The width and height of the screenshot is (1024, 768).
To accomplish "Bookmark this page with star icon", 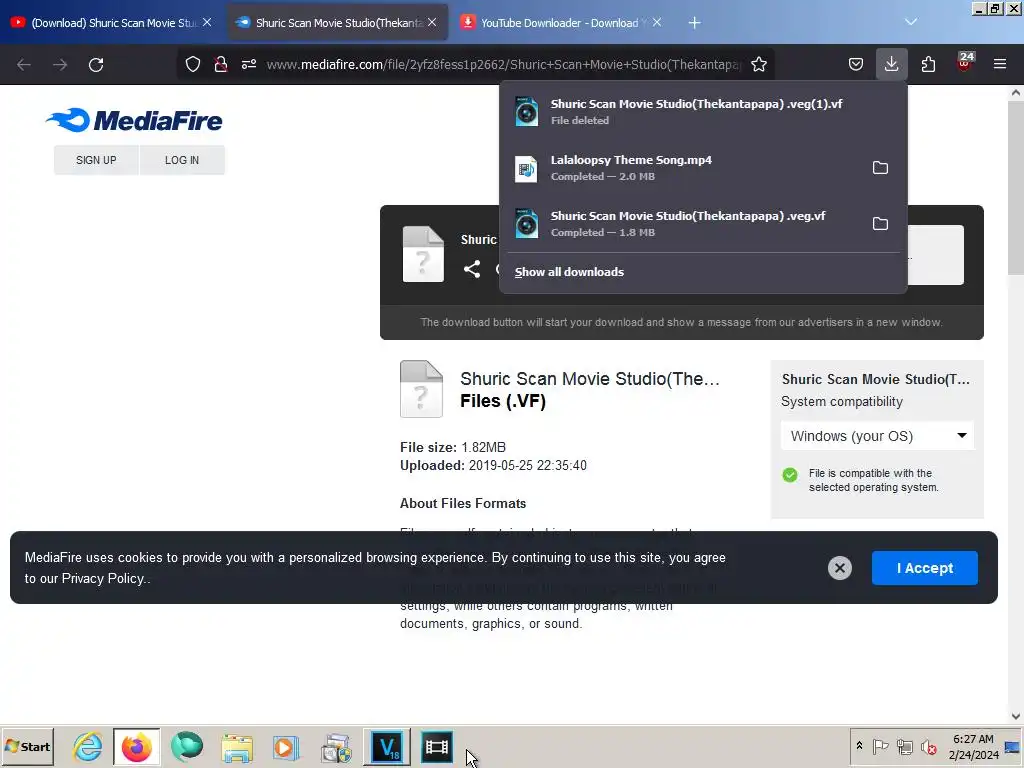I will click(759, 65).
